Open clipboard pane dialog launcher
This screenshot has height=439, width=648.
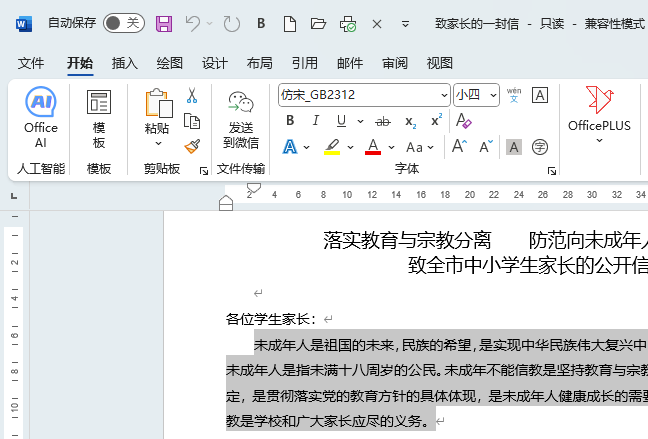(x=204, y=171)
